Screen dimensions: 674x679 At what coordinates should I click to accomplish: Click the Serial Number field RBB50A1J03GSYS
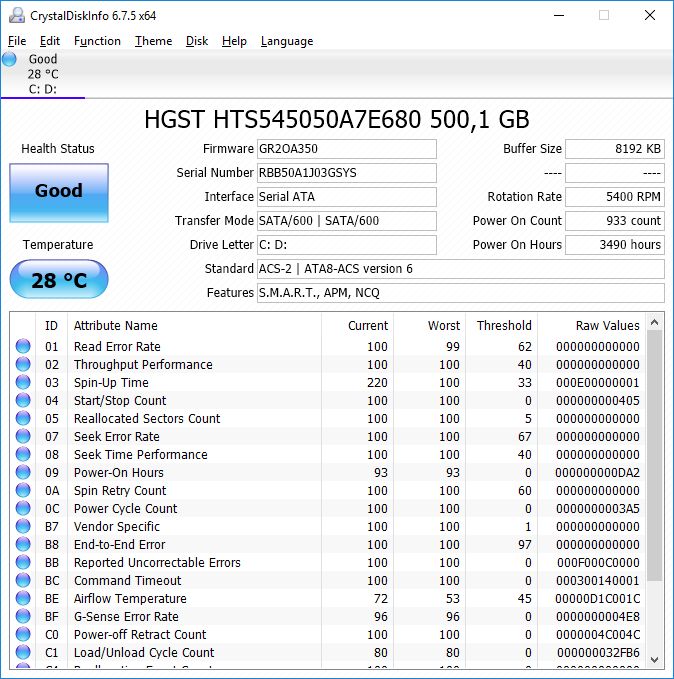pos(347,173)
